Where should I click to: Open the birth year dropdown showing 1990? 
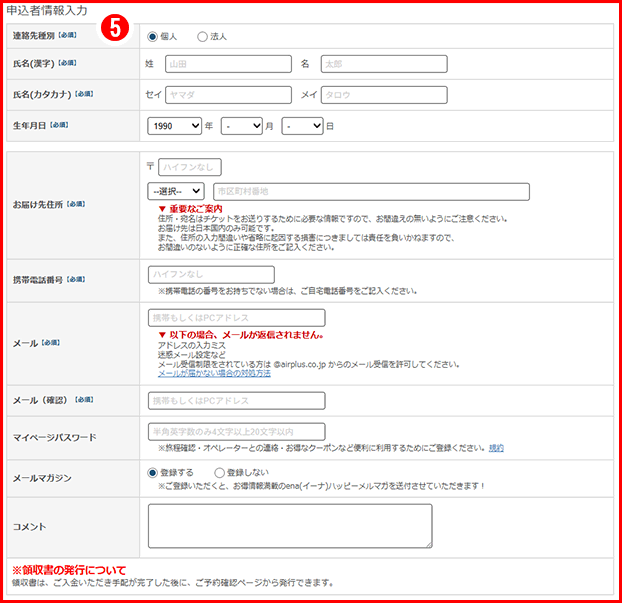point(174,126)
